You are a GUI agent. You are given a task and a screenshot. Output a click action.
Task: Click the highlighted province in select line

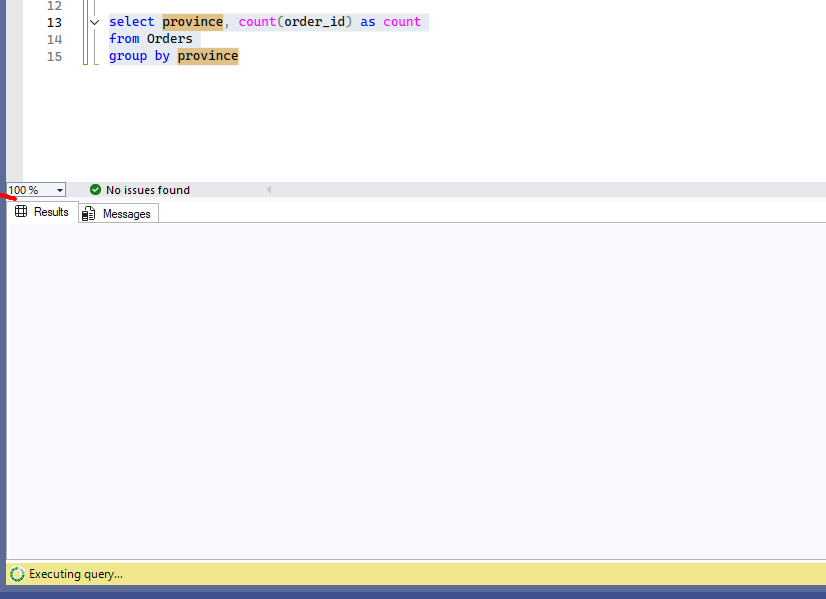(x=193, y=22)
